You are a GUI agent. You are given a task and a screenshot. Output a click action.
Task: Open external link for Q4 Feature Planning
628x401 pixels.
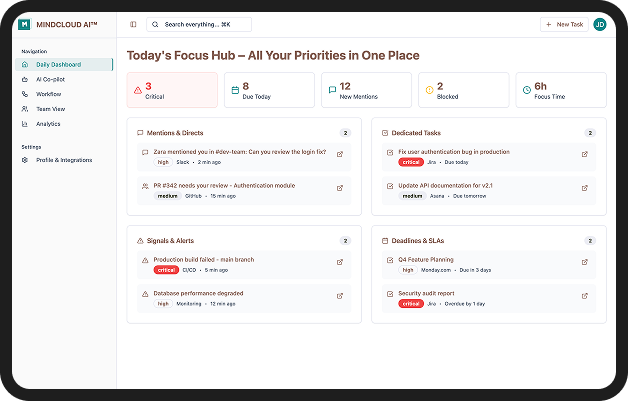tap(585, 262)
